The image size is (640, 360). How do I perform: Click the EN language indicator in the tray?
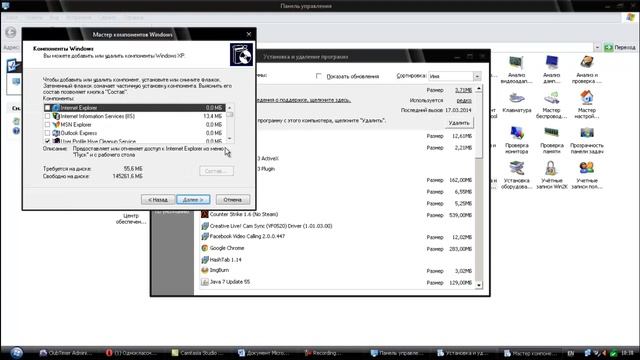571,353
